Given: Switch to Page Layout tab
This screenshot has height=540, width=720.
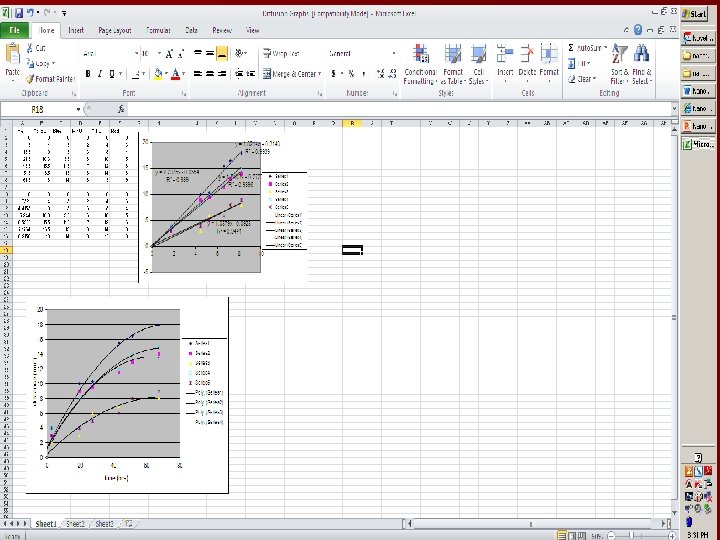Looking at the screenshot, I should 115,30.
